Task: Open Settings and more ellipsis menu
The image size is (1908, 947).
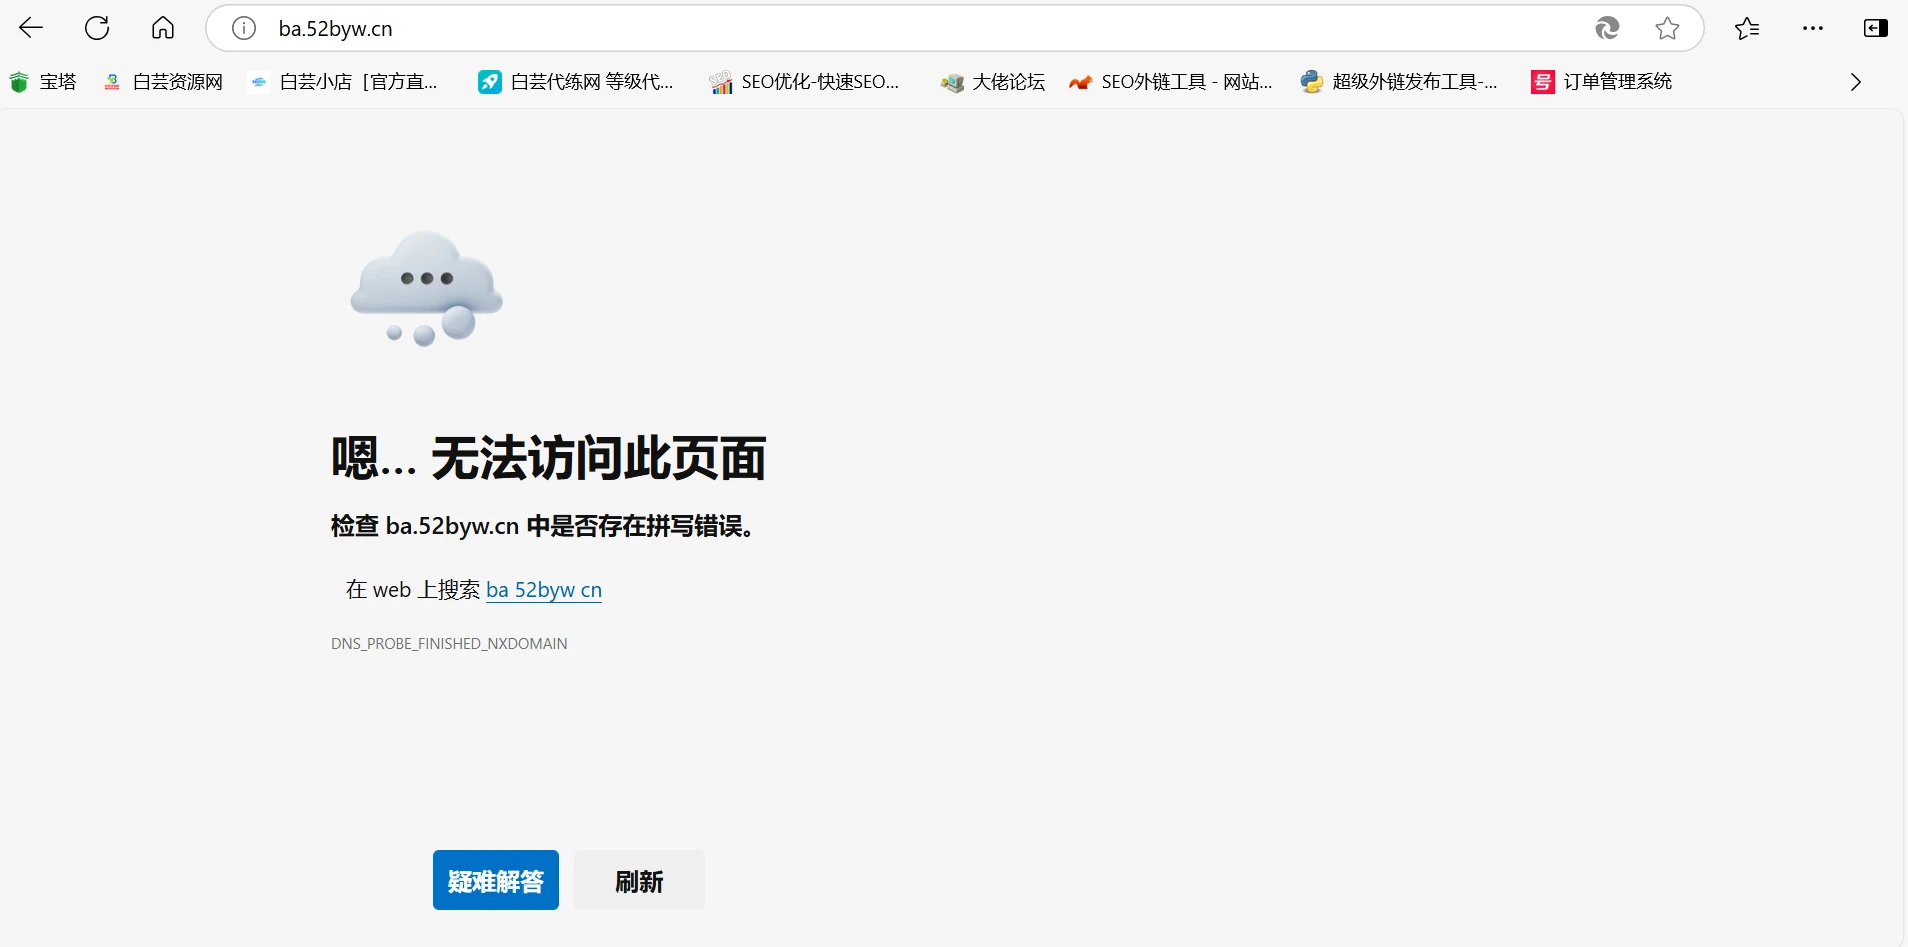Action: click(1813, 28)
